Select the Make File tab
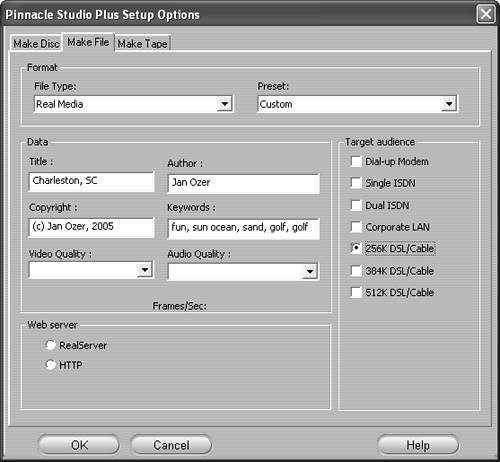 (x=88, y=42)
